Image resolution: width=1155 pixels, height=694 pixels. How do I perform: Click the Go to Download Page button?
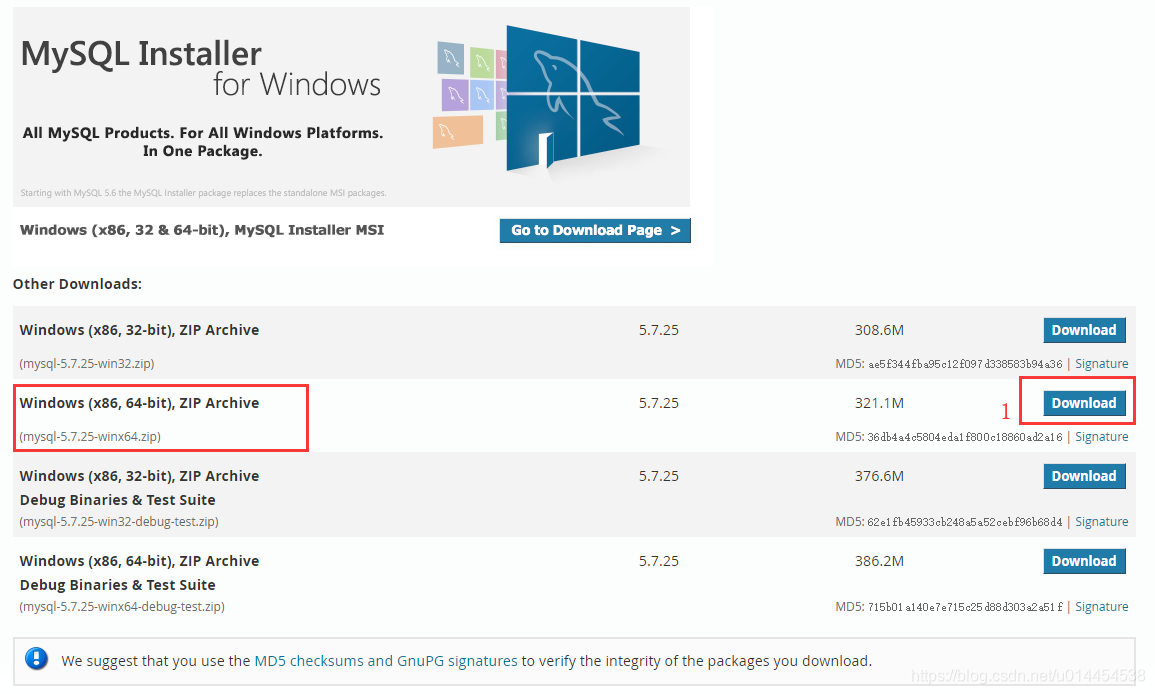click(x=594, y=231)
